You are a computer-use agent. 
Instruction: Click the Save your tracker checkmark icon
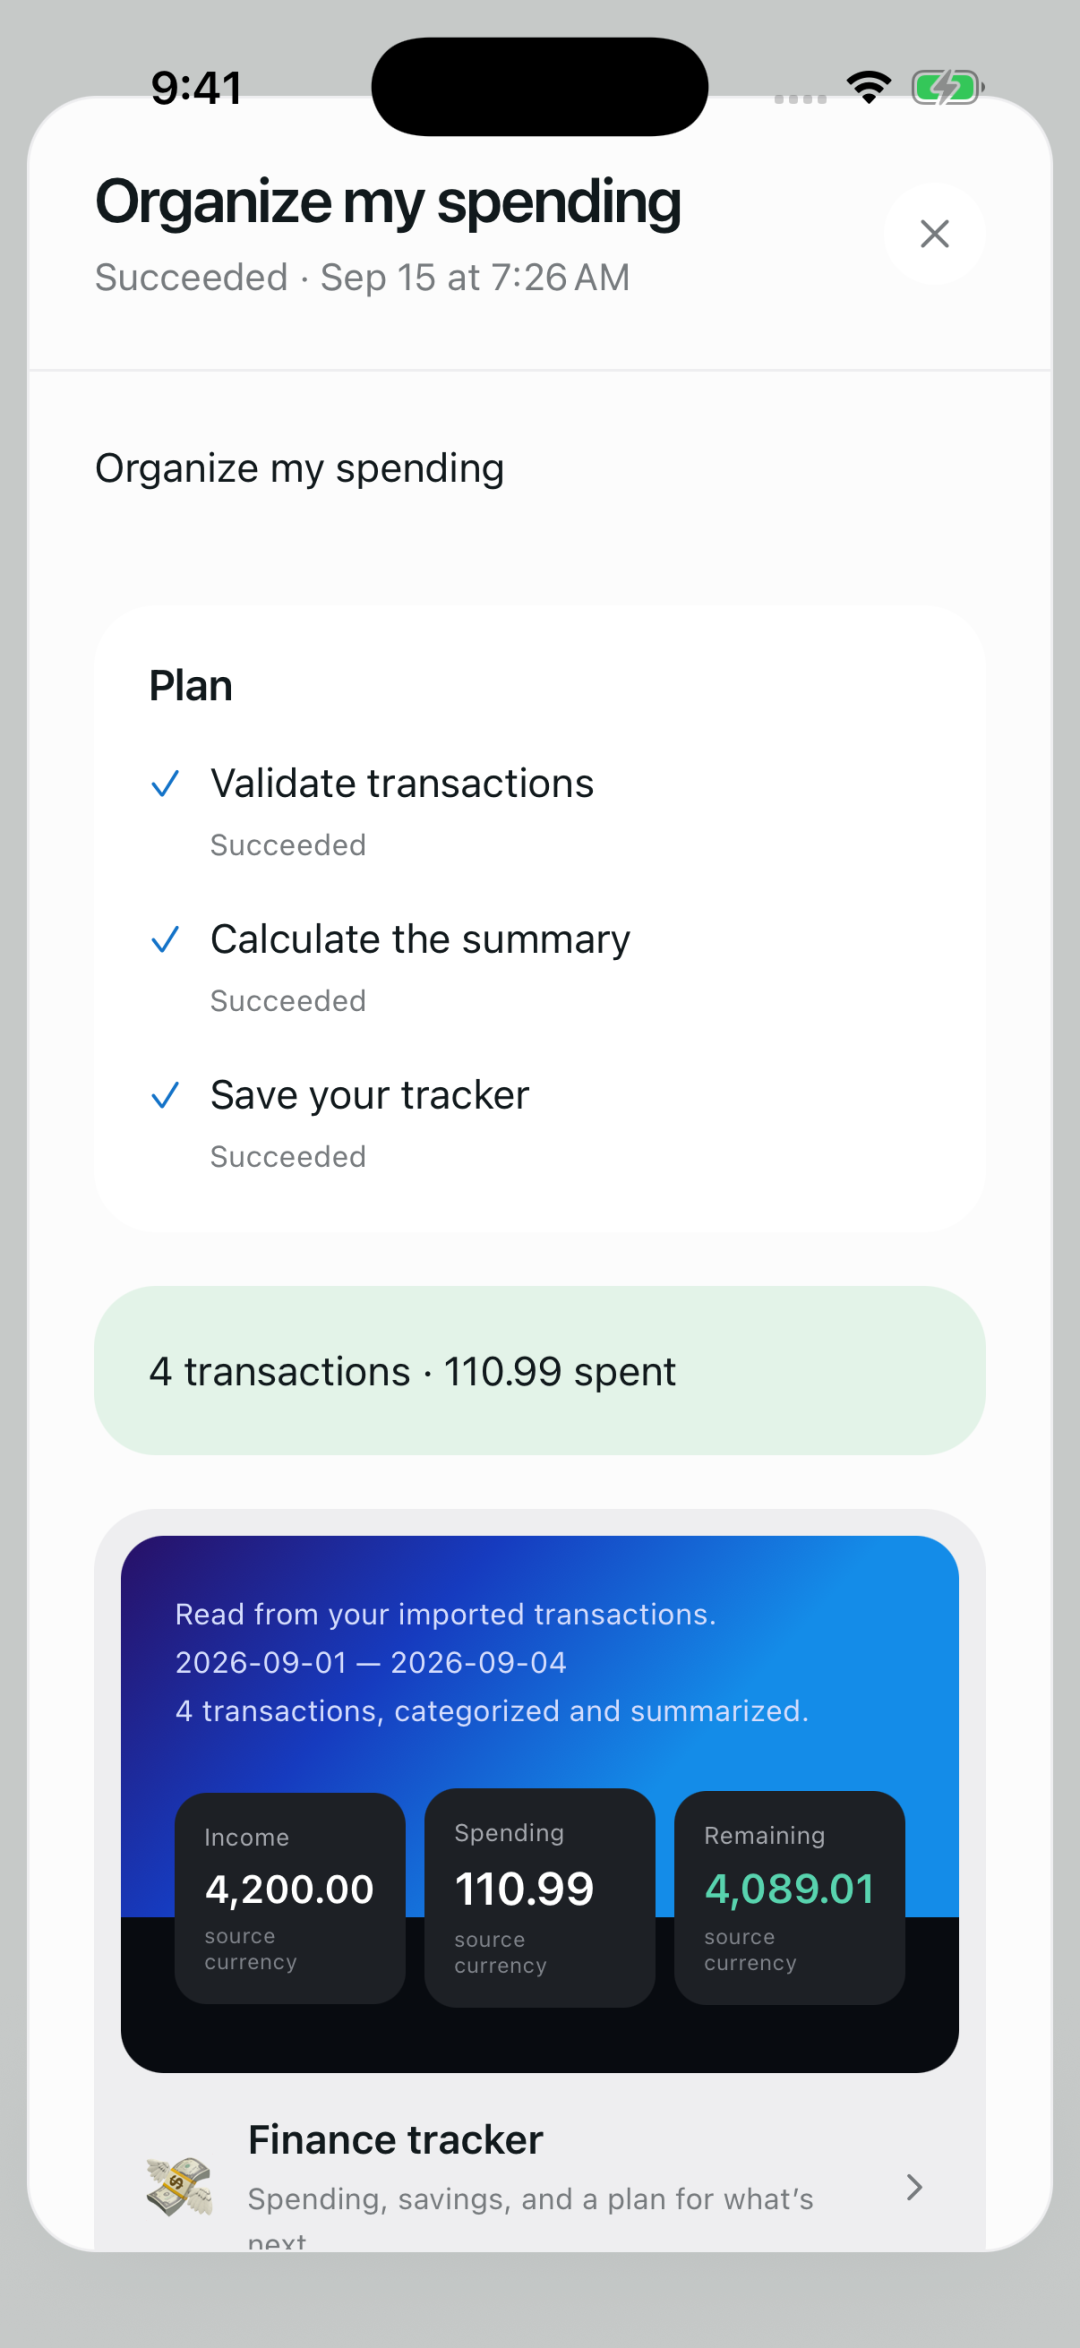165,1096
